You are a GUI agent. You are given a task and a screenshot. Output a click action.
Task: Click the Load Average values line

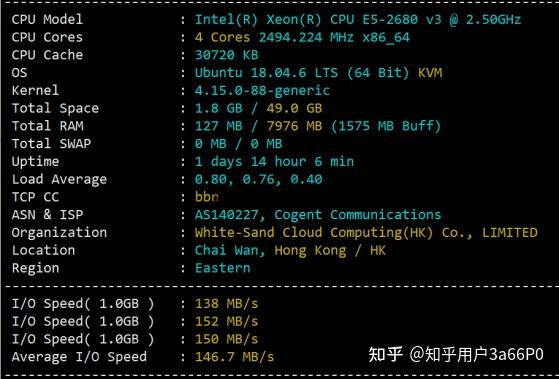click(258, 179)
